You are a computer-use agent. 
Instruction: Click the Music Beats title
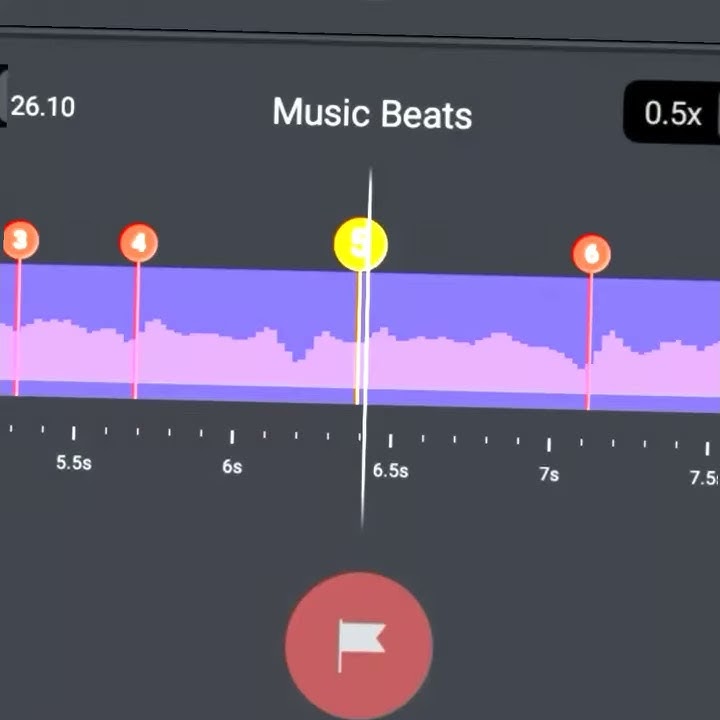(x=372, y=112)
